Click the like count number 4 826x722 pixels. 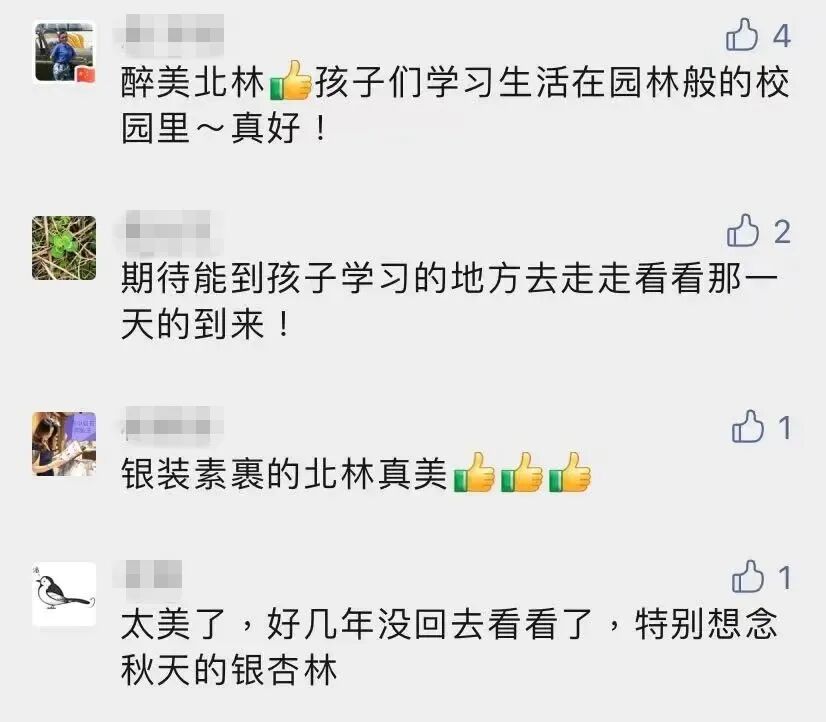click(782, 36)
